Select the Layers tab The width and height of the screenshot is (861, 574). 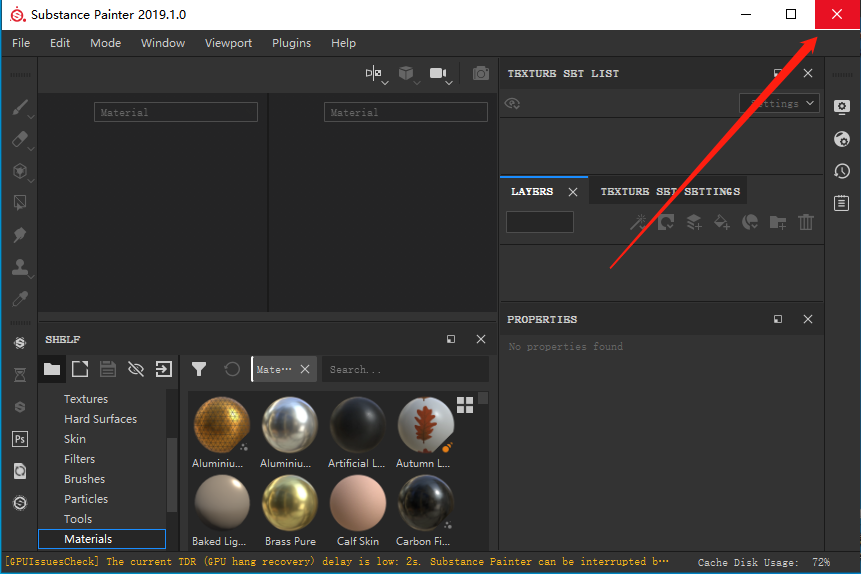pyautogui.click(x=532, y=191)
